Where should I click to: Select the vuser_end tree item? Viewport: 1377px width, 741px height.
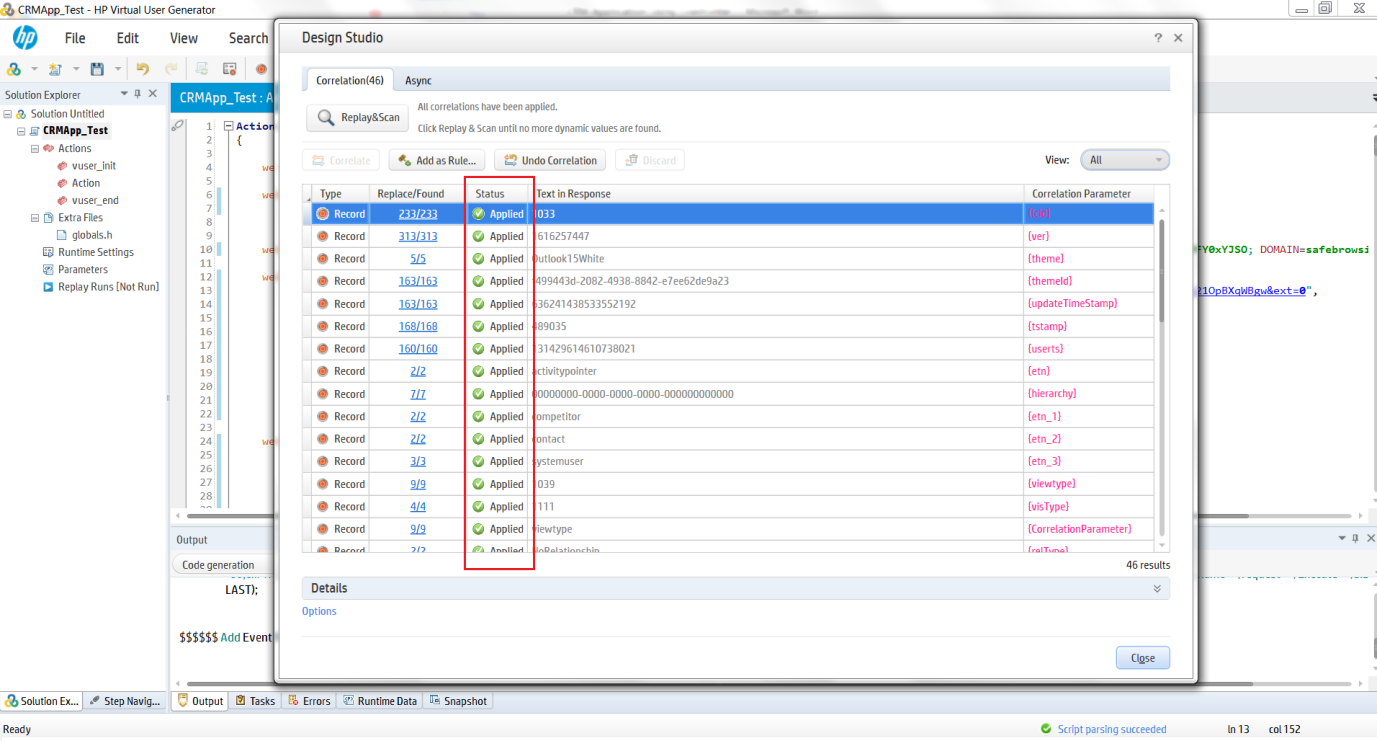[95, 200]
